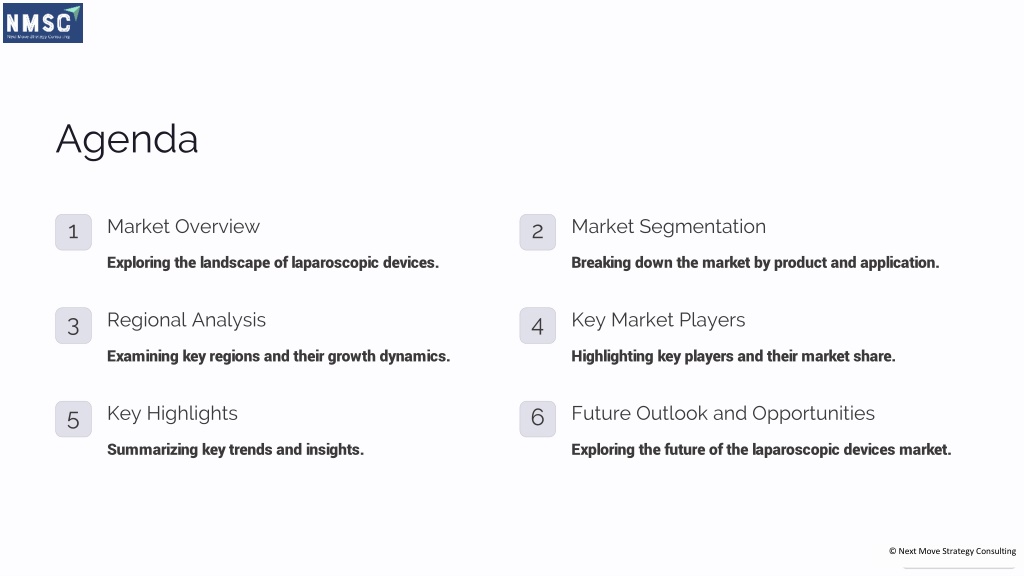Click the NMSC logo in the corner

coord(42,24)
